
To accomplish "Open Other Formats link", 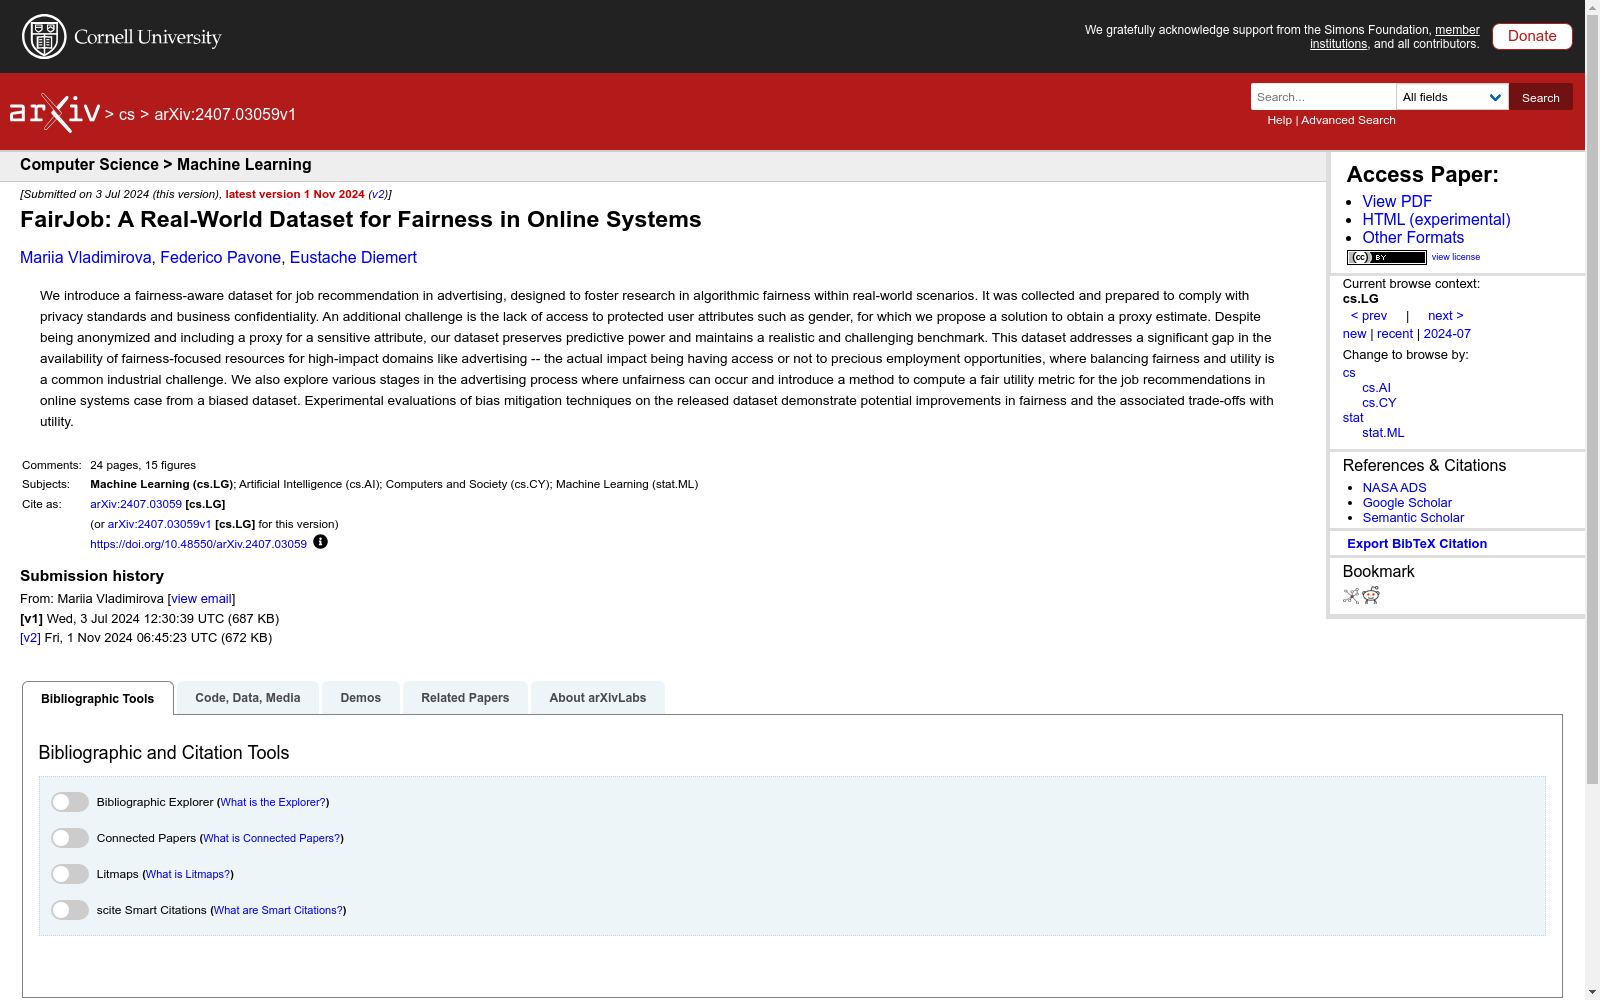I will (x=1413, y=237).
